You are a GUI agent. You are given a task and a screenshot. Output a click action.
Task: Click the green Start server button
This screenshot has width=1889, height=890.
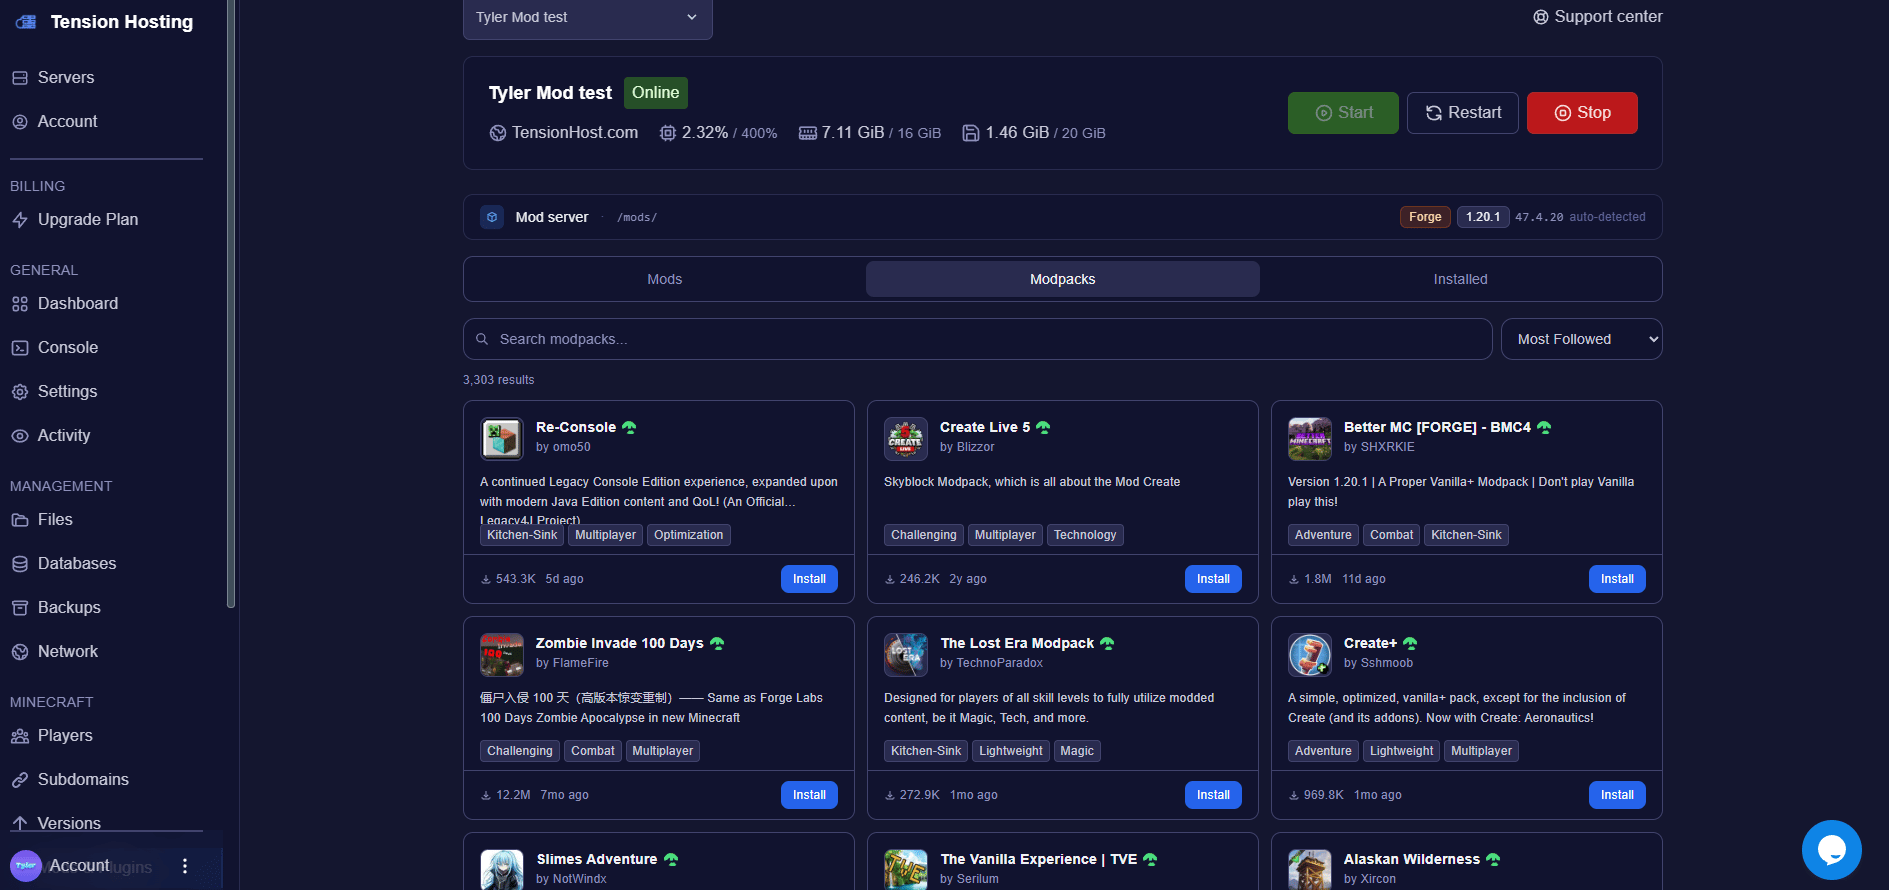coord(1343,113)
